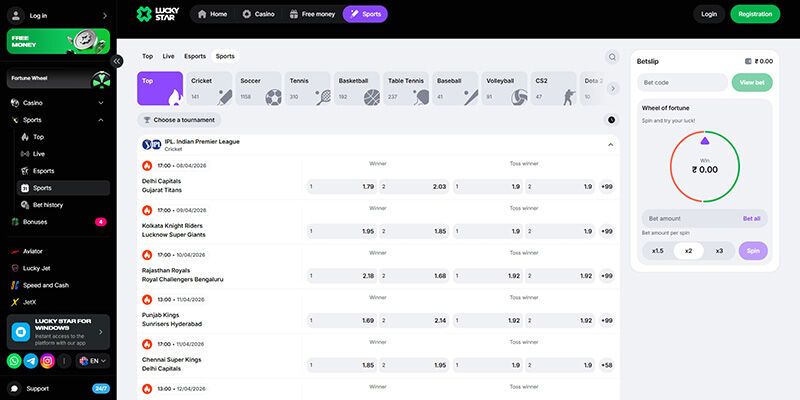The height and width of the screenshot is (400, 800).
Task: Select the Volleyball sport category
Action: (x=504, y=88)
